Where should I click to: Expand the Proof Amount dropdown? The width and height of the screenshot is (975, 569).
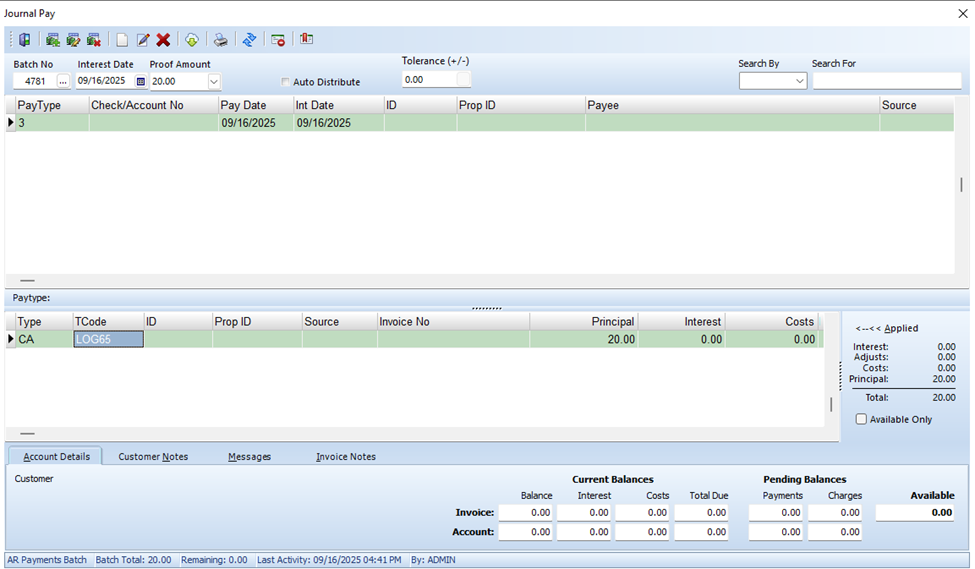pyautogui.click(x=214, y=81)
